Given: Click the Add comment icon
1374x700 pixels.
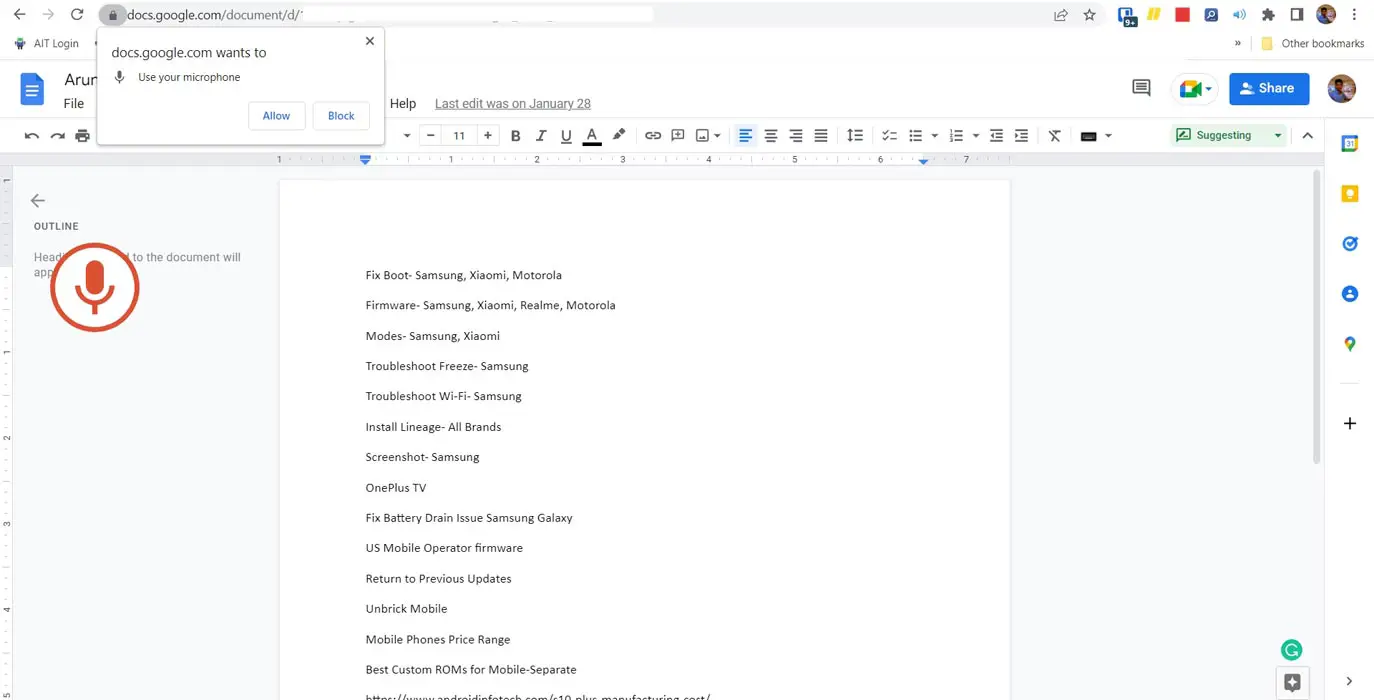Looking at the screenshot, I should click(678, 136).
